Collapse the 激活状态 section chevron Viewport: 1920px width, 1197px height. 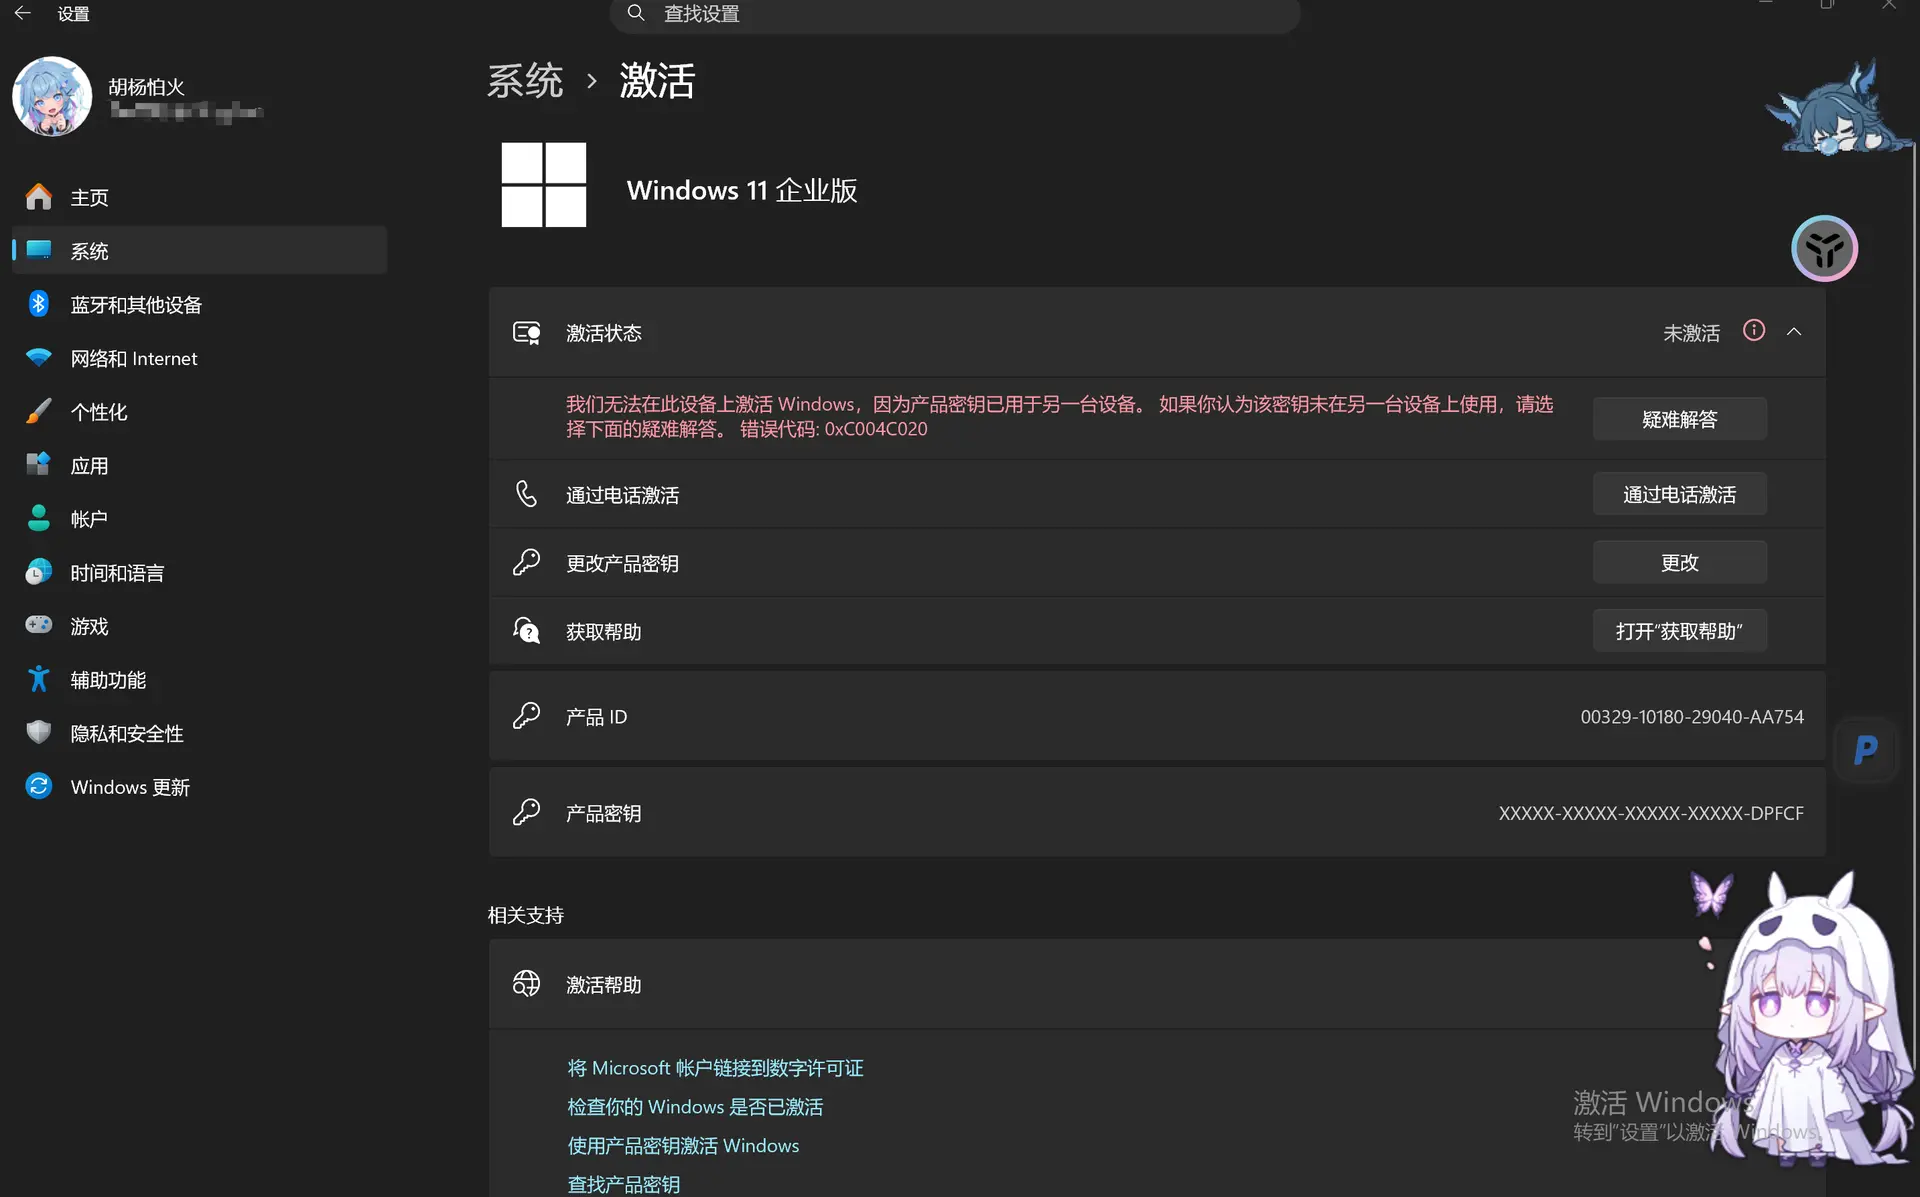tap(1794, 332)
